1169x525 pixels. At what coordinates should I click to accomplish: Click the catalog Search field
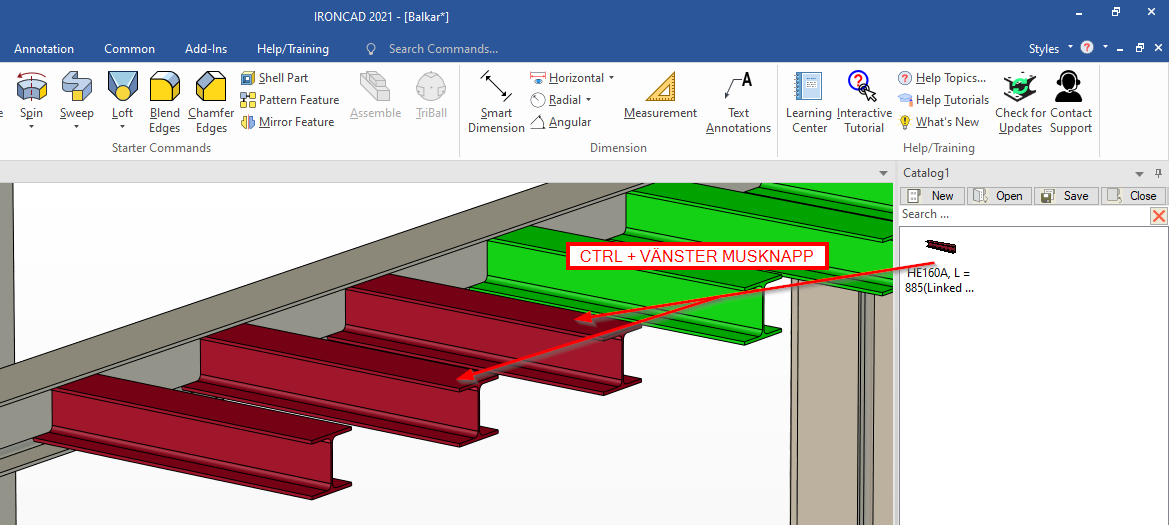point(1024,215)
